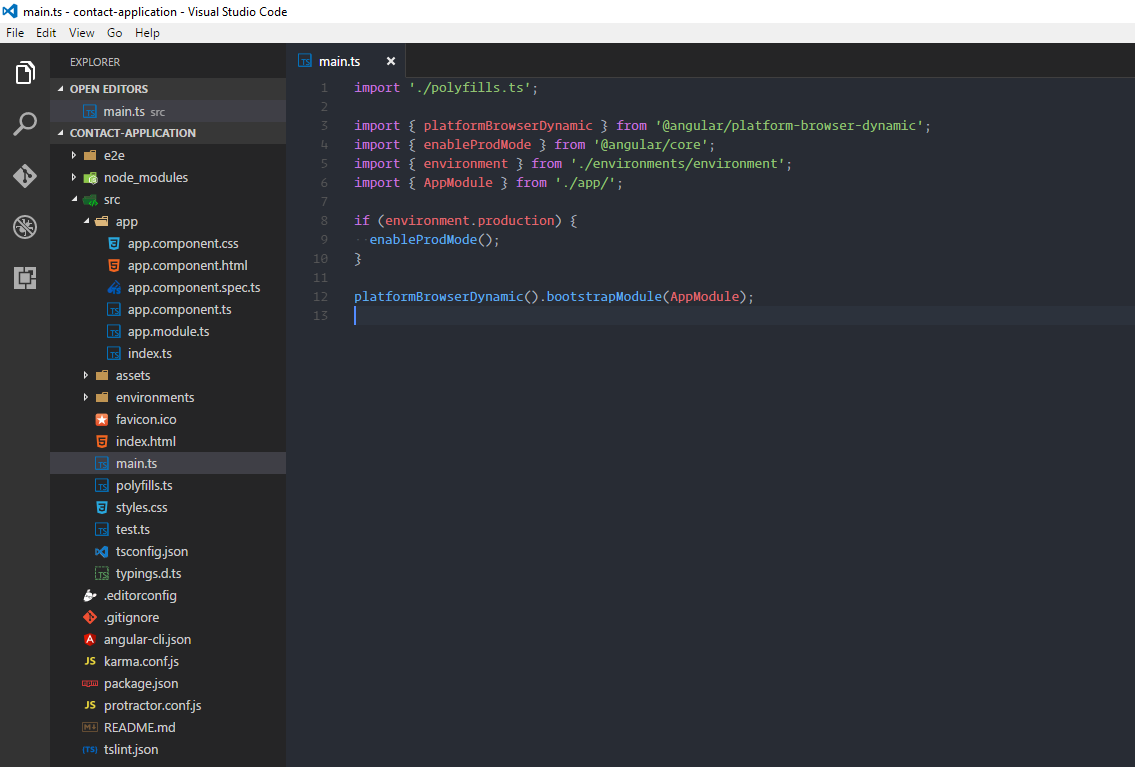Open the File menu
Screen dimensions: 1135x767
[15, 33]
